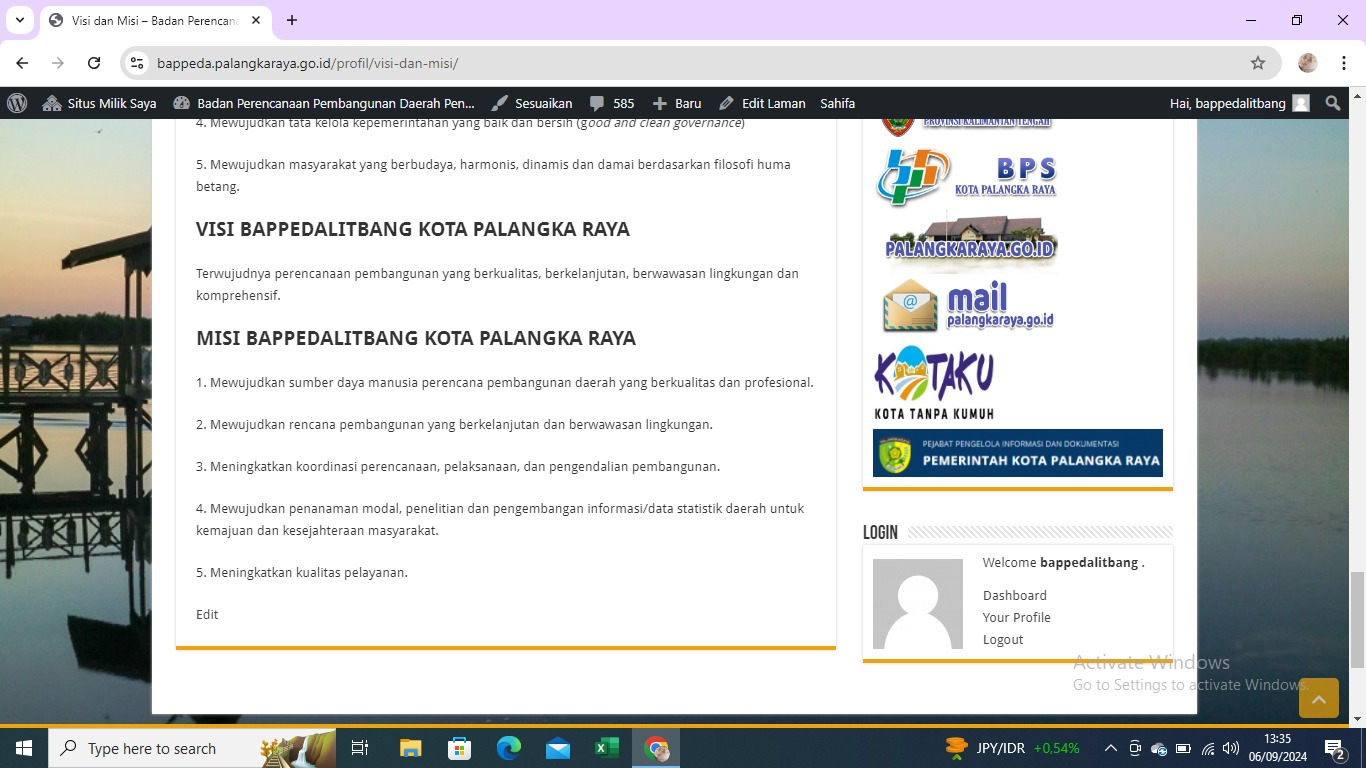The height and width of the screenshot is (768, 1366).
Task: Open Microsoft Edge from the taskbar
Action: 509,748
